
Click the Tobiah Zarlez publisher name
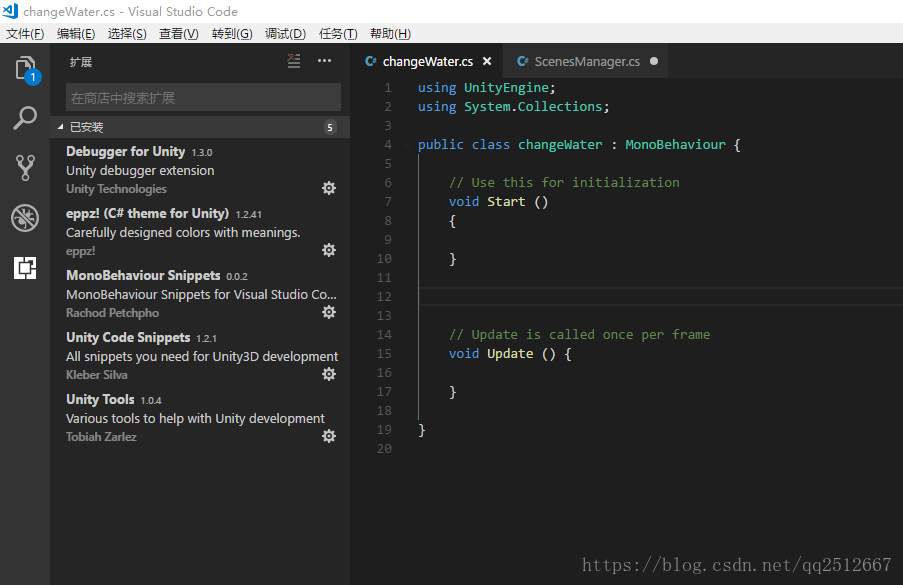[x=101, y=436]
